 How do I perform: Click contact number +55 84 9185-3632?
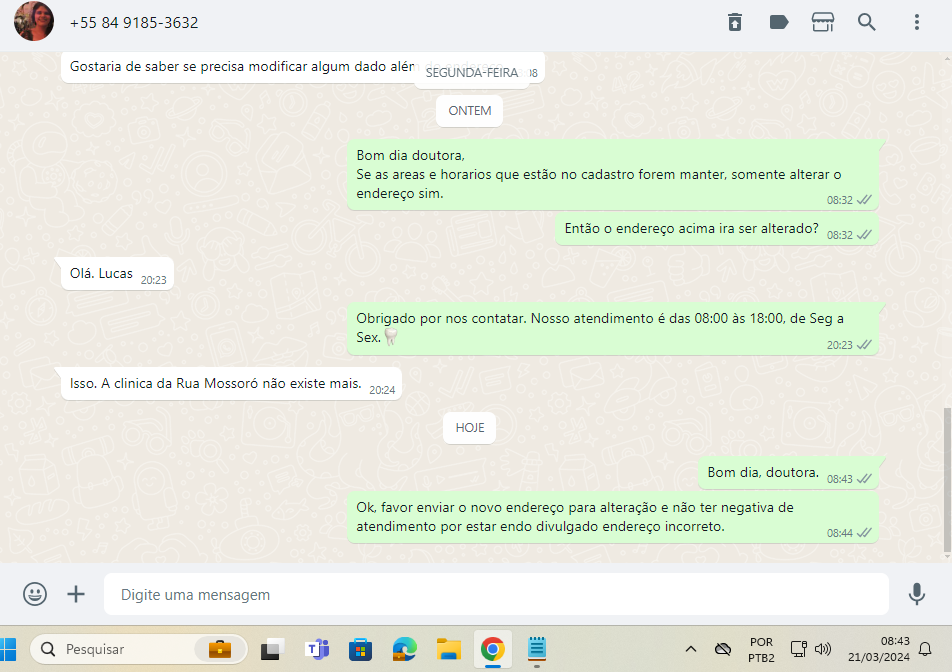(x=134, y=23)
